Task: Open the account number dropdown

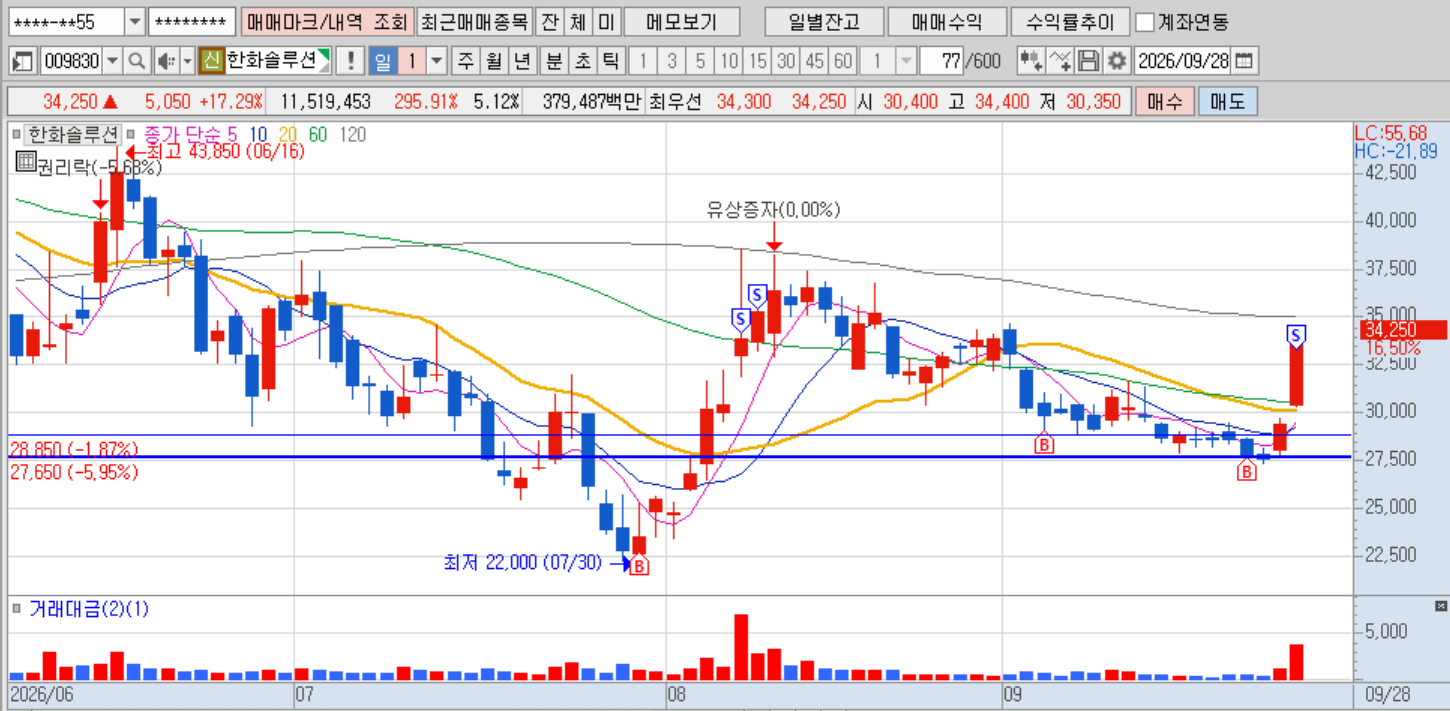Action: 135,22
